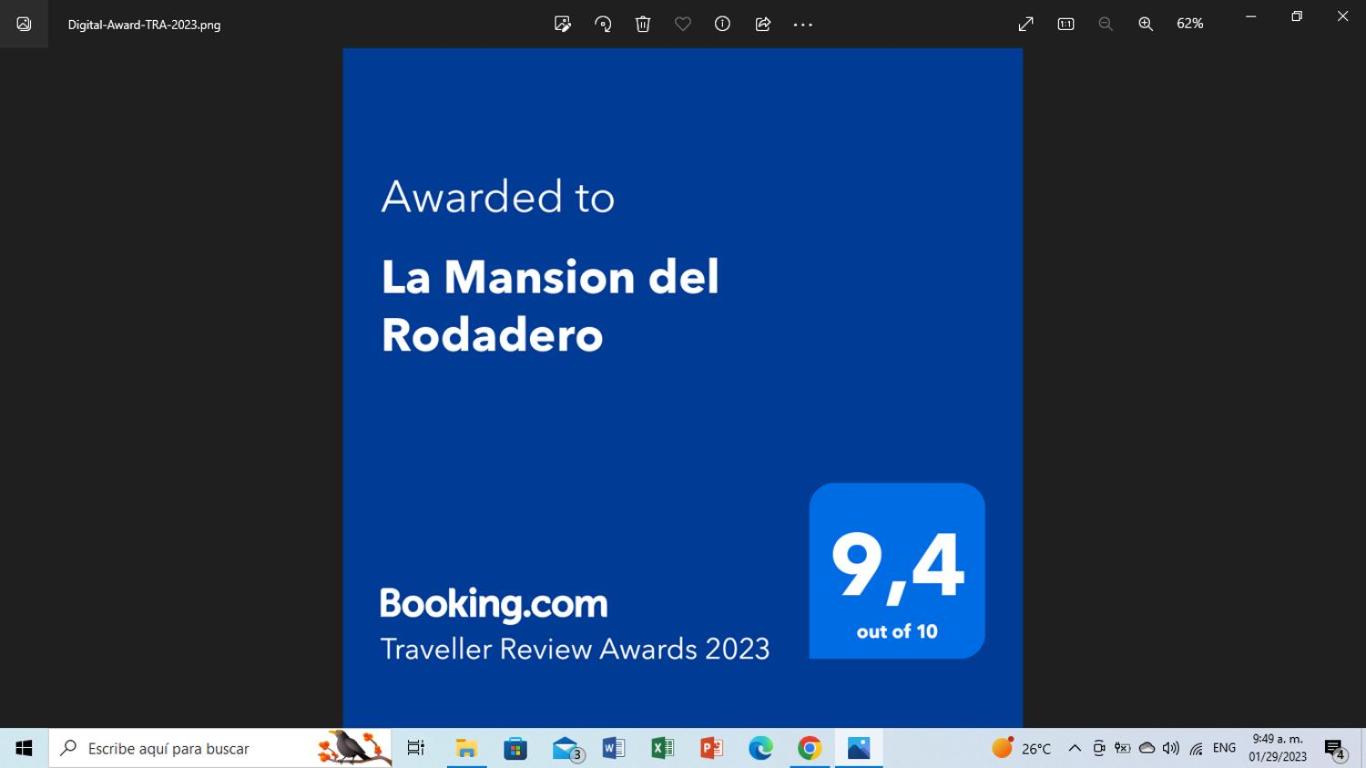The image size is (1366, 768).
Task: Open the file info icon
Action: [722, 24]
